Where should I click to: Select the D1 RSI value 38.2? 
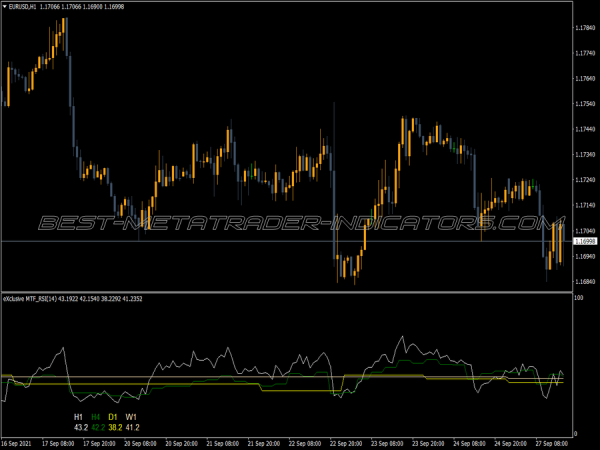pos(115,427)
